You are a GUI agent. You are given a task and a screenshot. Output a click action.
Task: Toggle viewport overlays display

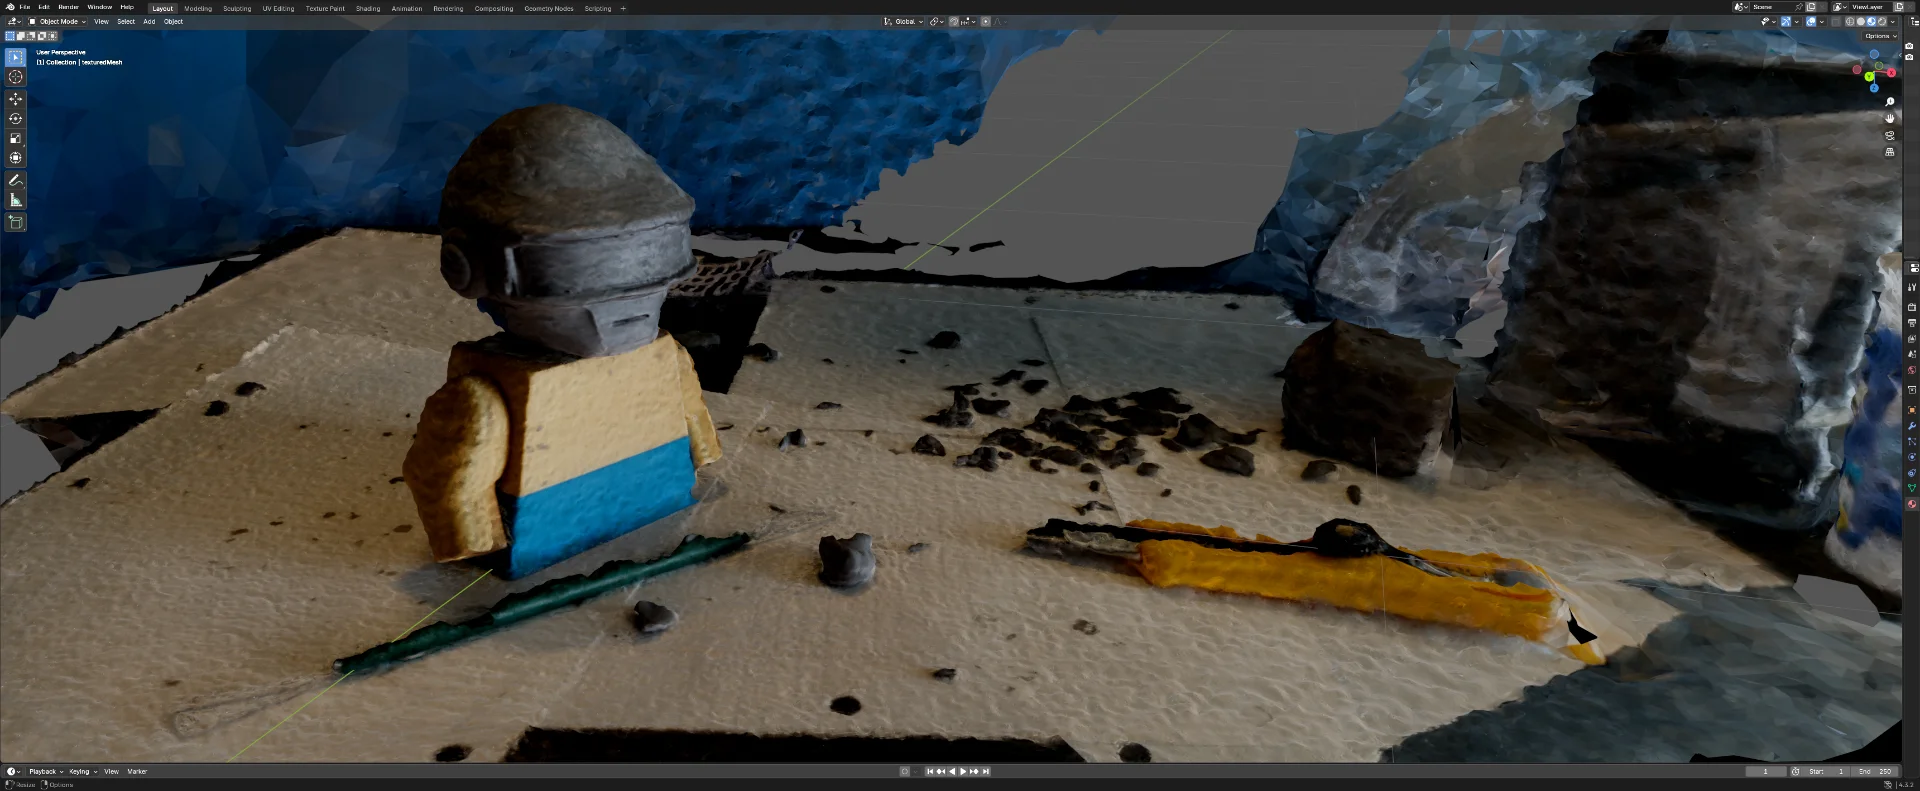coord(1811,21)
